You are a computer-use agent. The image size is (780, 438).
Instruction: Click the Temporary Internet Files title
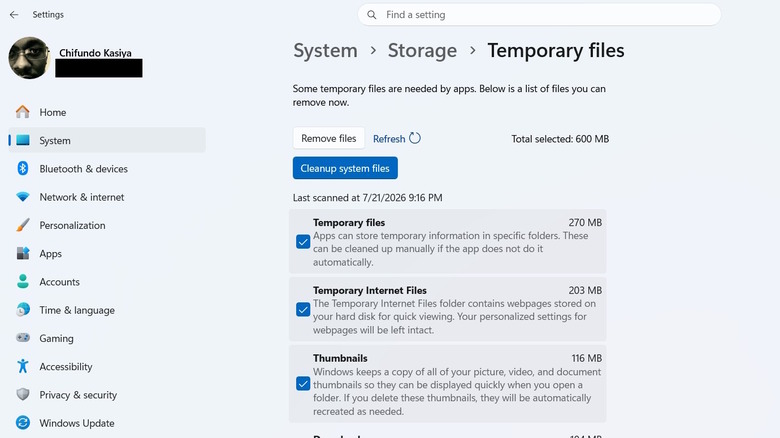(x=370, y=290)
